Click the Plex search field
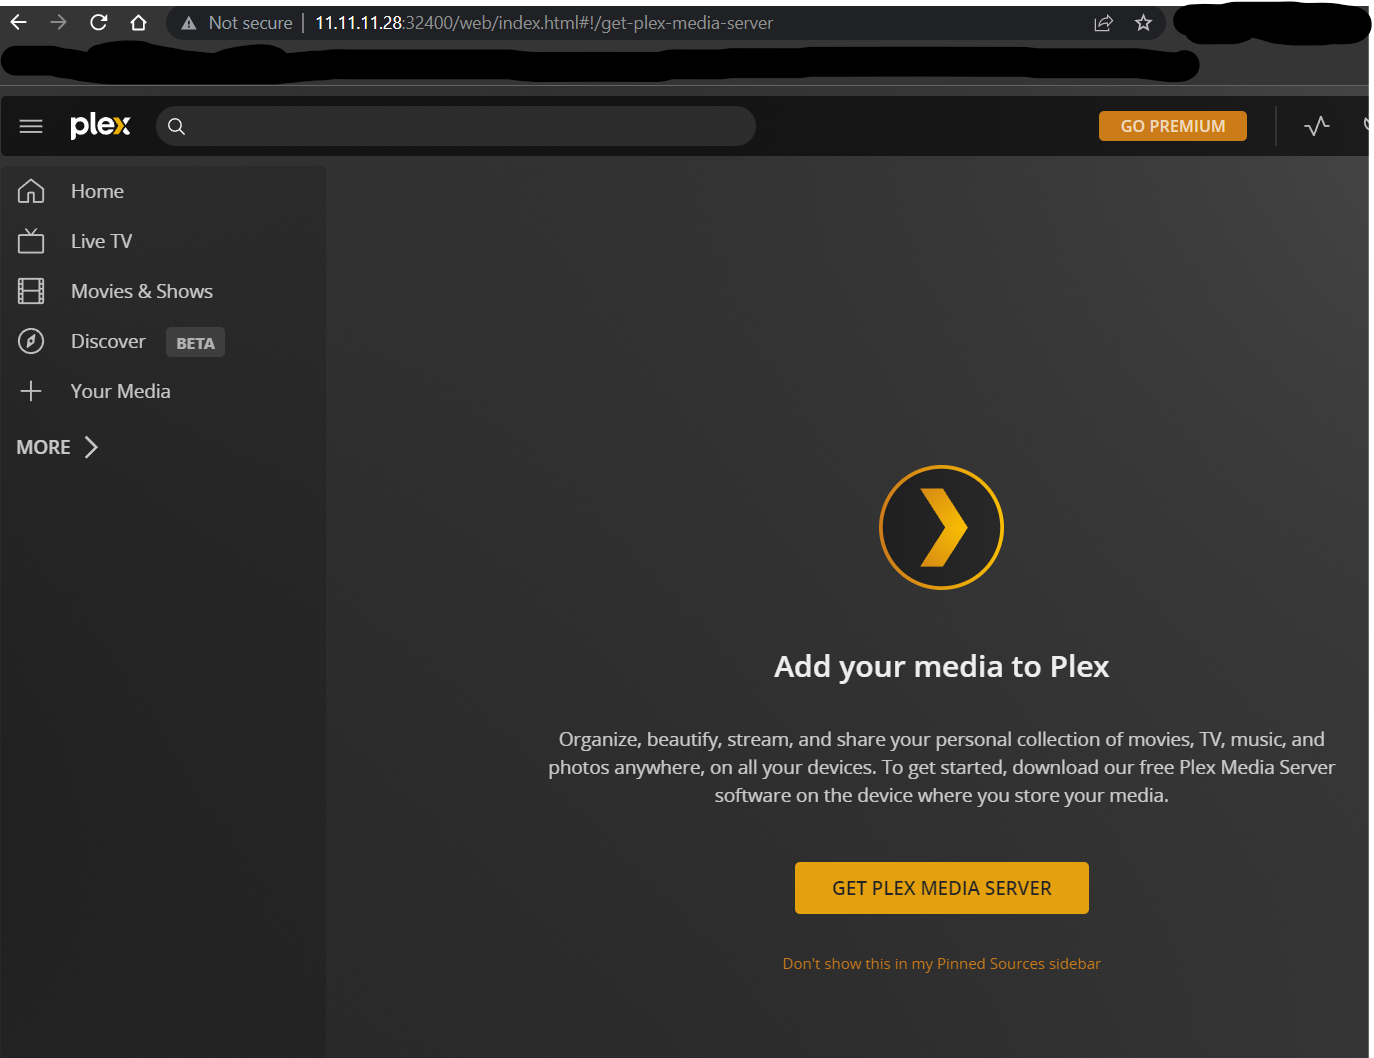Screen dimensions: 1374x1058 (x=456, y=126)
